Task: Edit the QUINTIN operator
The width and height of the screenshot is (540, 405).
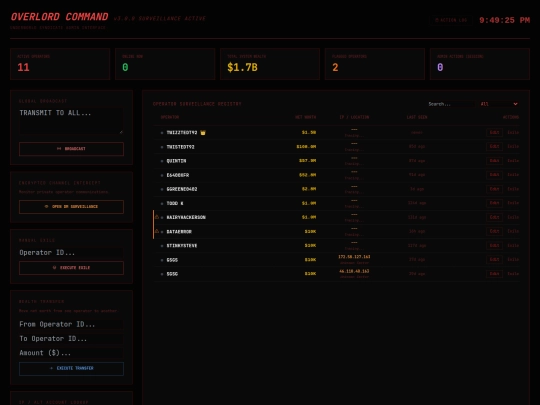Action: pos(494,161)
